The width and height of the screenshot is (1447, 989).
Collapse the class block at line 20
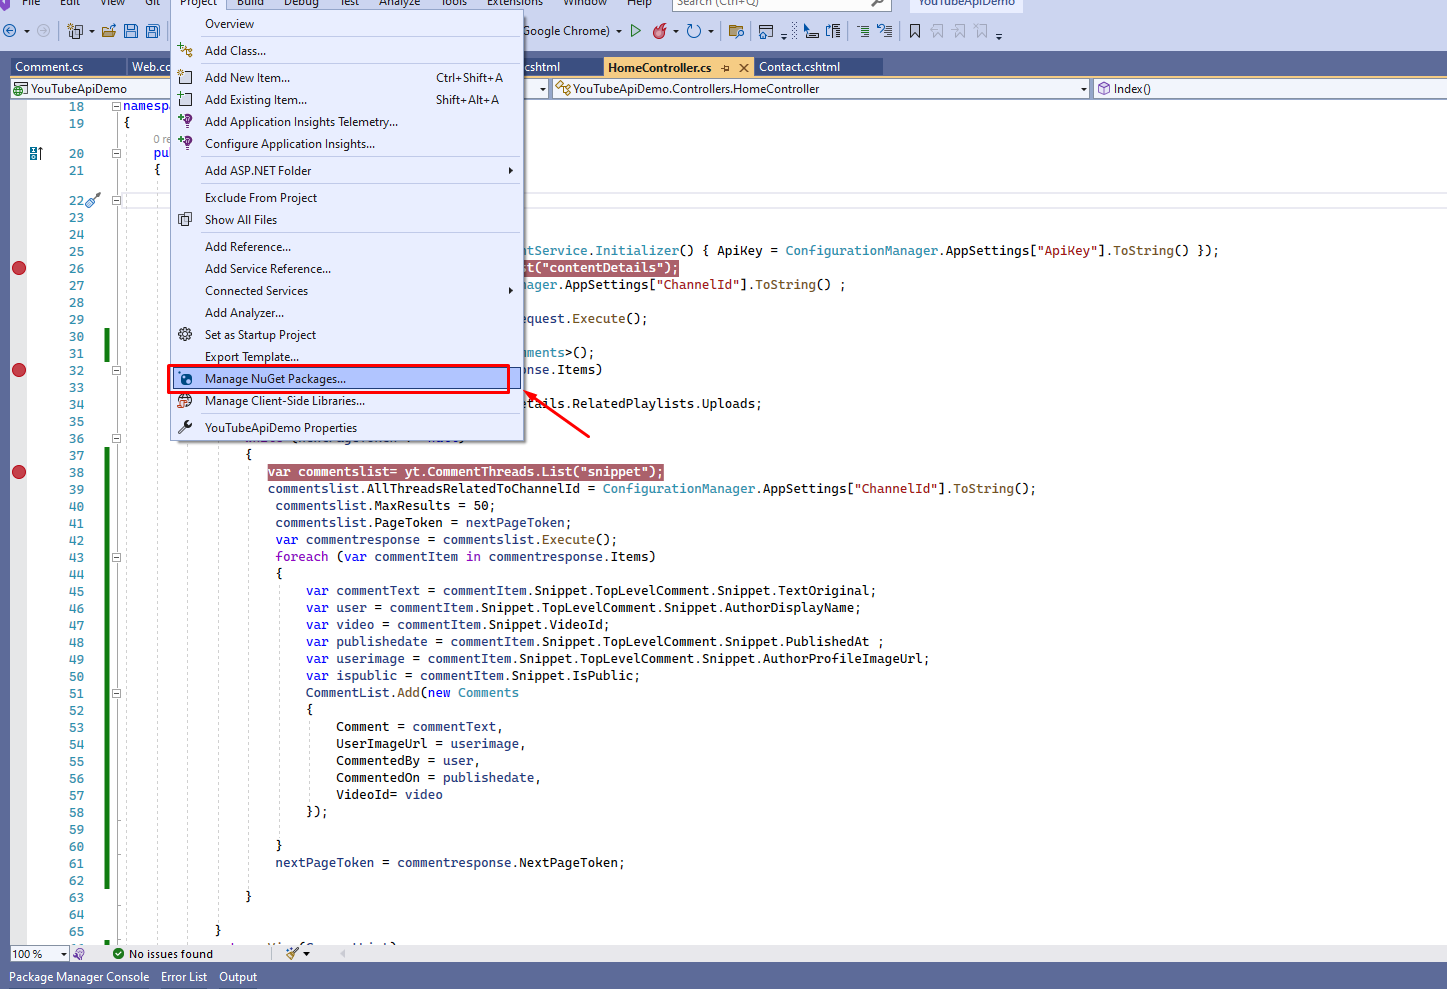coord(116,153)
